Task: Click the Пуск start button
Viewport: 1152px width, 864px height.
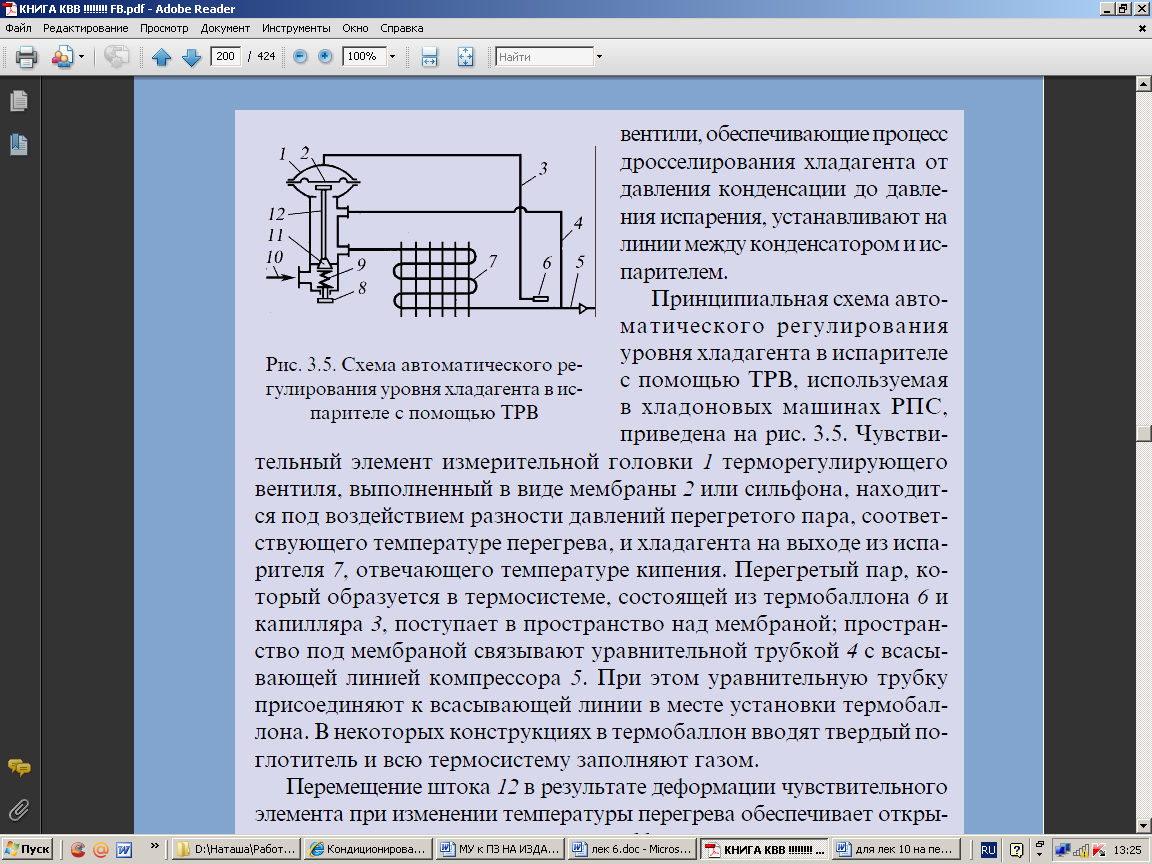Action: [27, 849]
